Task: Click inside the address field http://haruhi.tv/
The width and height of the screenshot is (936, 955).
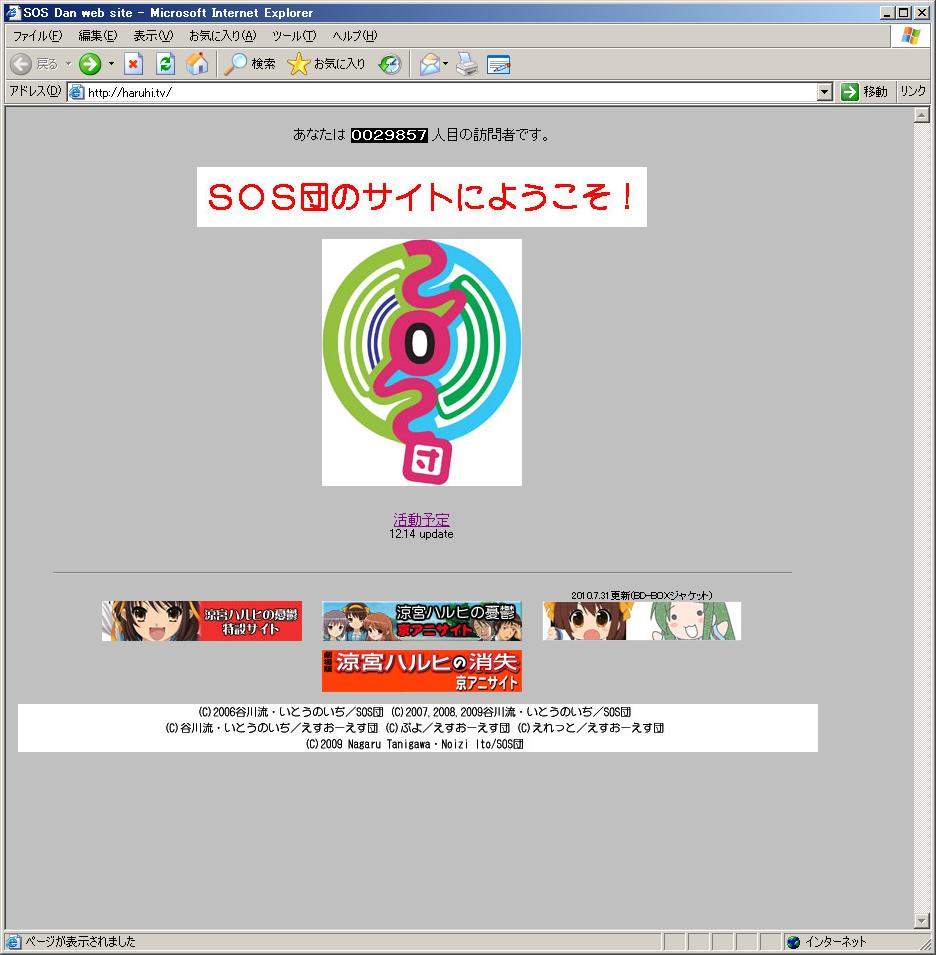Action: (451, 92)
